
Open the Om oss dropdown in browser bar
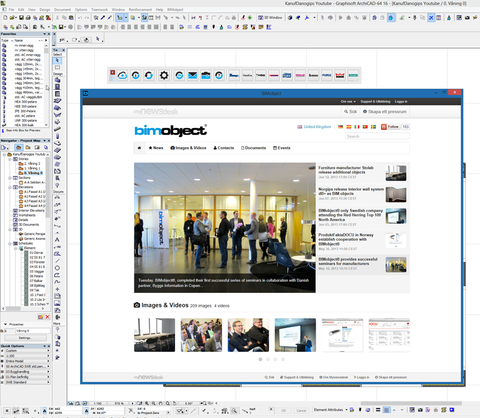[348, 101]
